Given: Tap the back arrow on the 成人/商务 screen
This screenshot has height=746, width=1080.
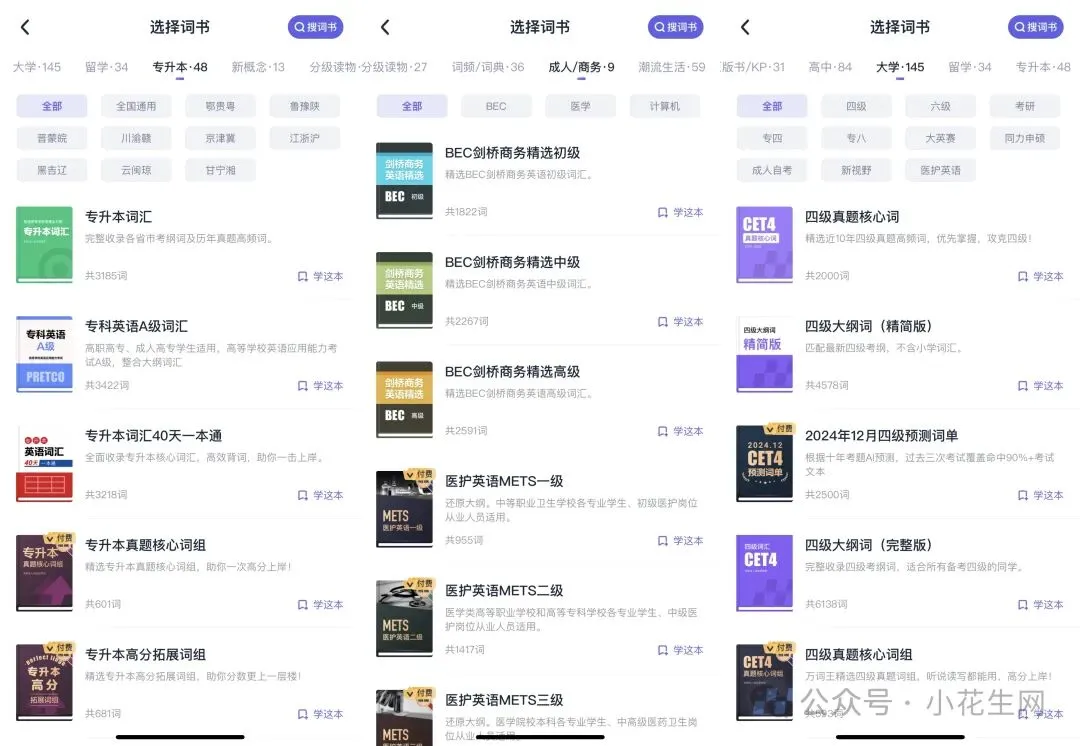Looking at the screenshot, I should click(x=385, y=28).
